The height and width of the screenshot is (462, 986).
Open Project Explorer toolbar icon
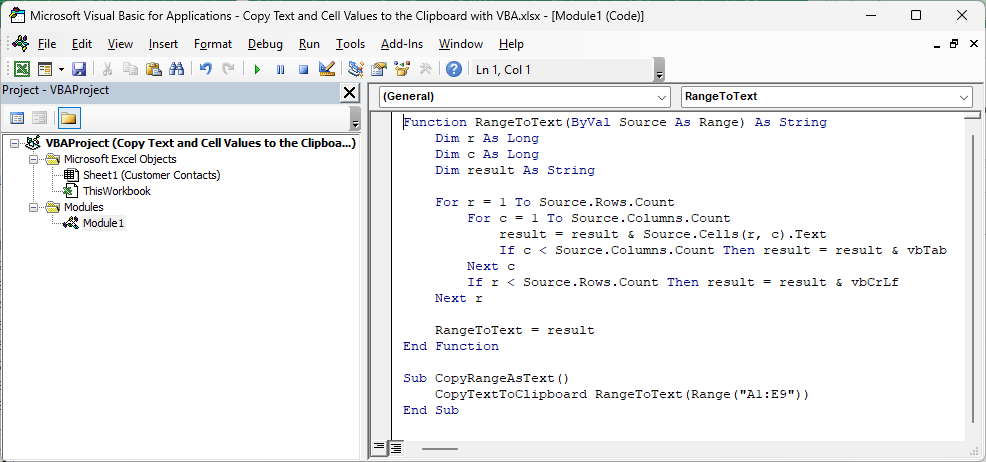pyautogui.click(x=355, y=69)
